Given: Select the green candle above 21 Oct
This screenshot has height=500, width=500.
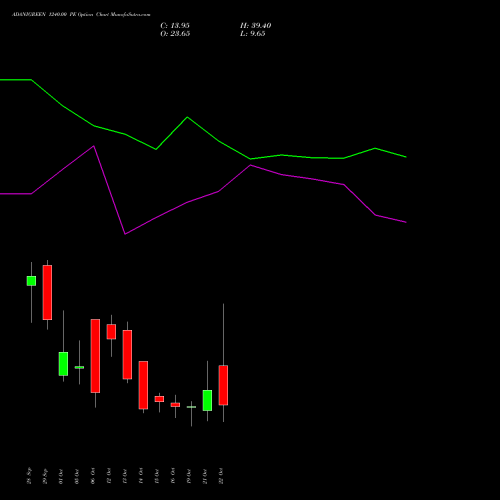Looking at the screenshot, I should click(x=207, y=400).
